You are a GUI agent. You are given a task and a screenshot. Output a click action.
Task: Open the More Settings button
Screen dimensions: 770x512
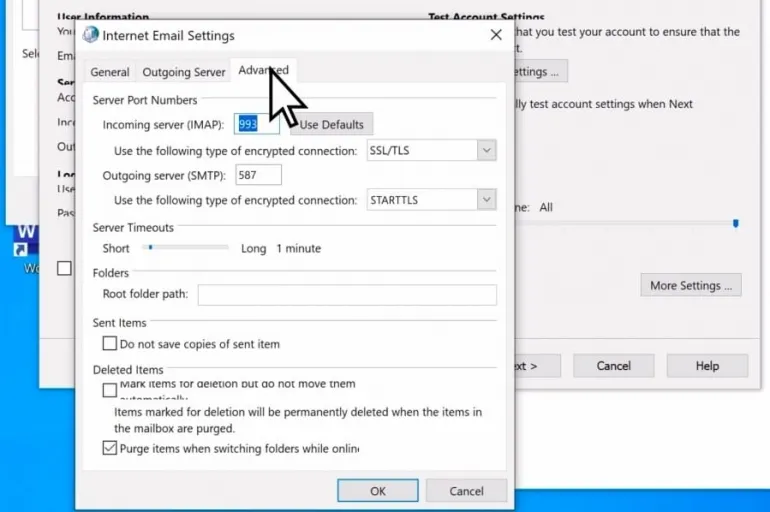click(690, 285)
